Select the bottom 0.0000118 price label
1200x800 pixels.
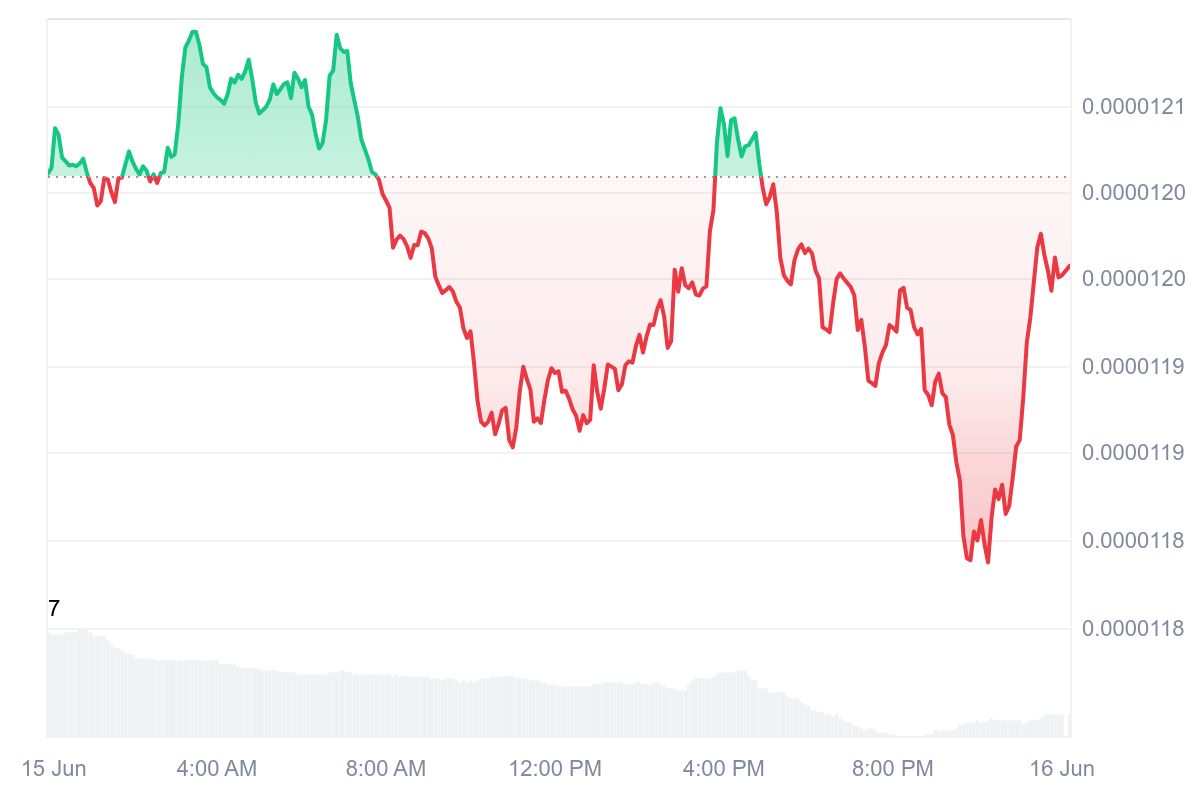coord(1132,629)
